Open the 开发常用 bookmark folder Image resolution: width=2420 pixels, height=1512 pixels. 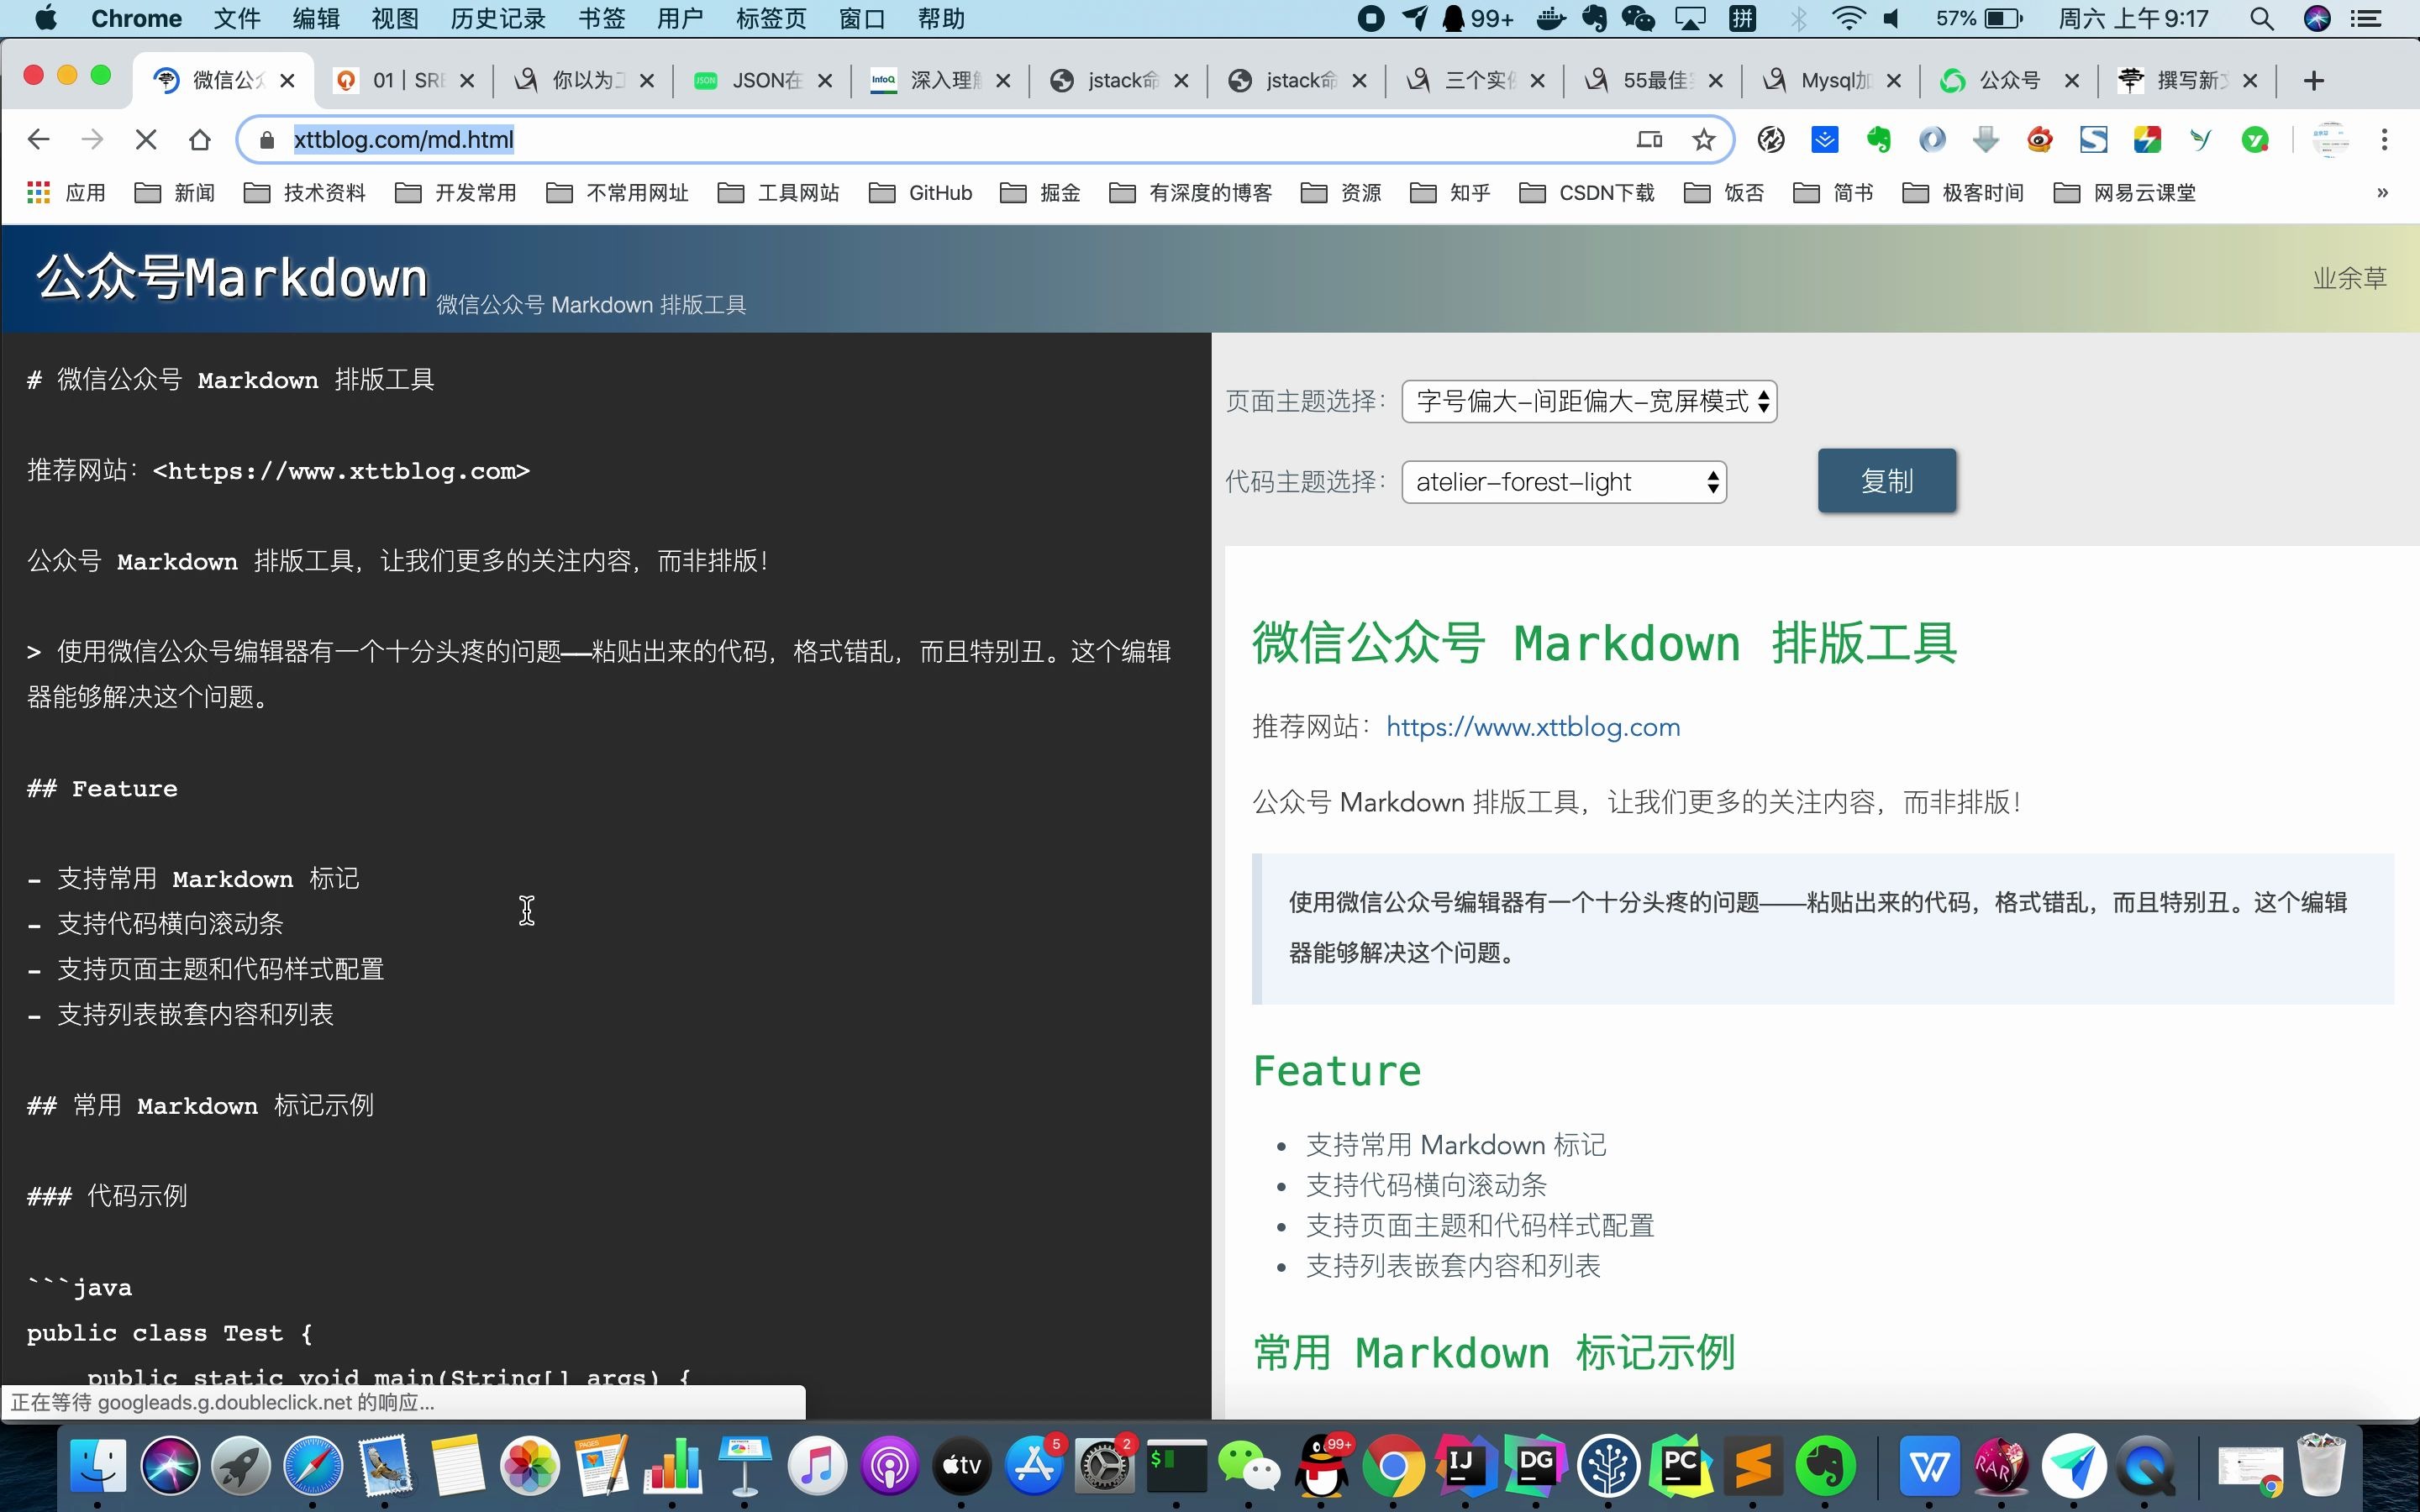456,193
